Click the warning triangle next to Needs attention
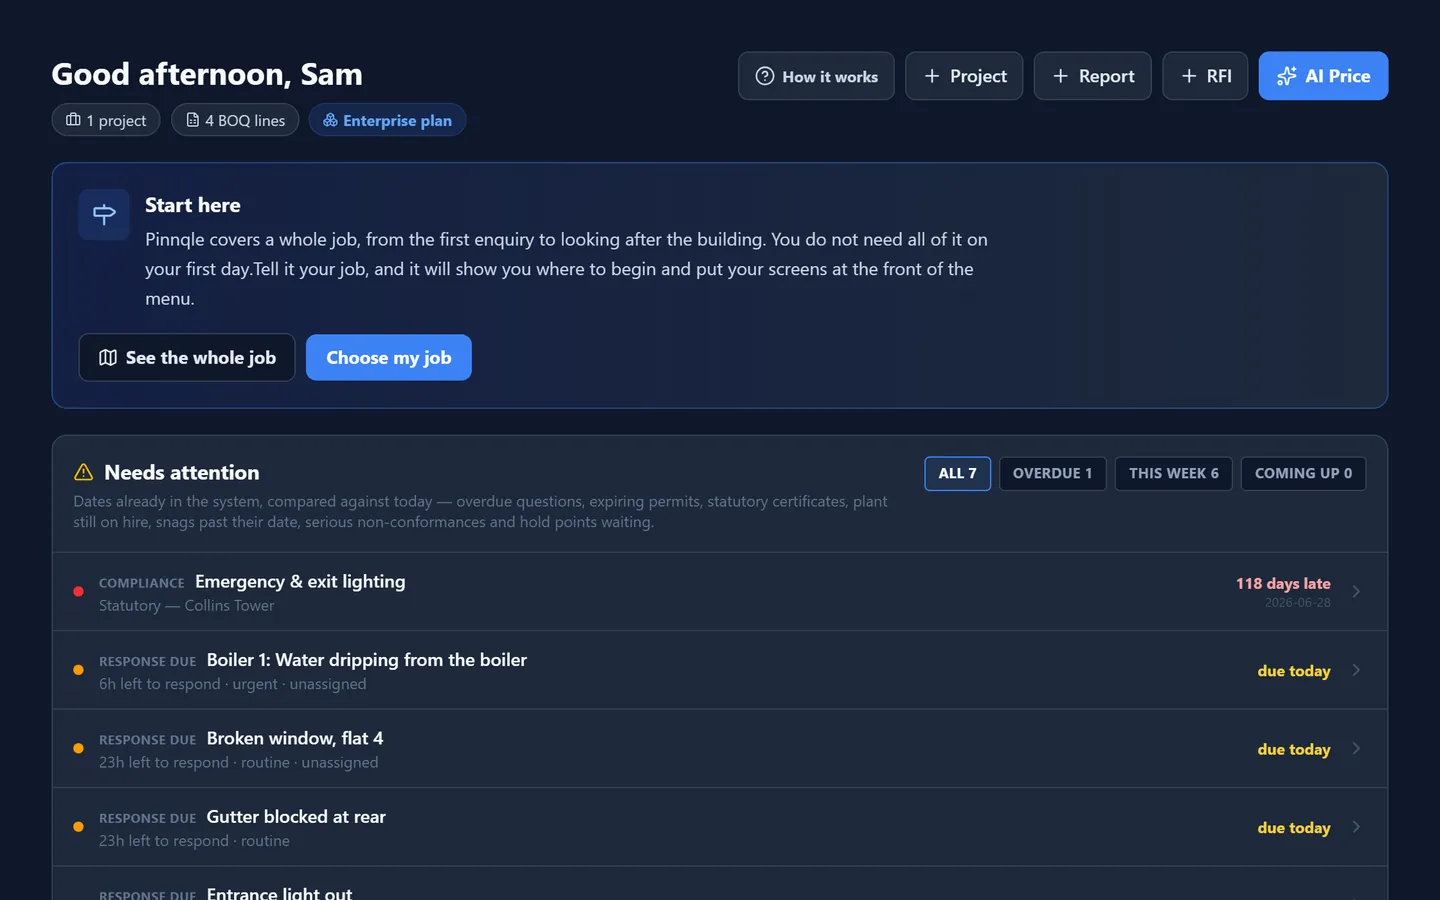The width and height of the screenshot is (1440, 900). (x=84, y=472)
